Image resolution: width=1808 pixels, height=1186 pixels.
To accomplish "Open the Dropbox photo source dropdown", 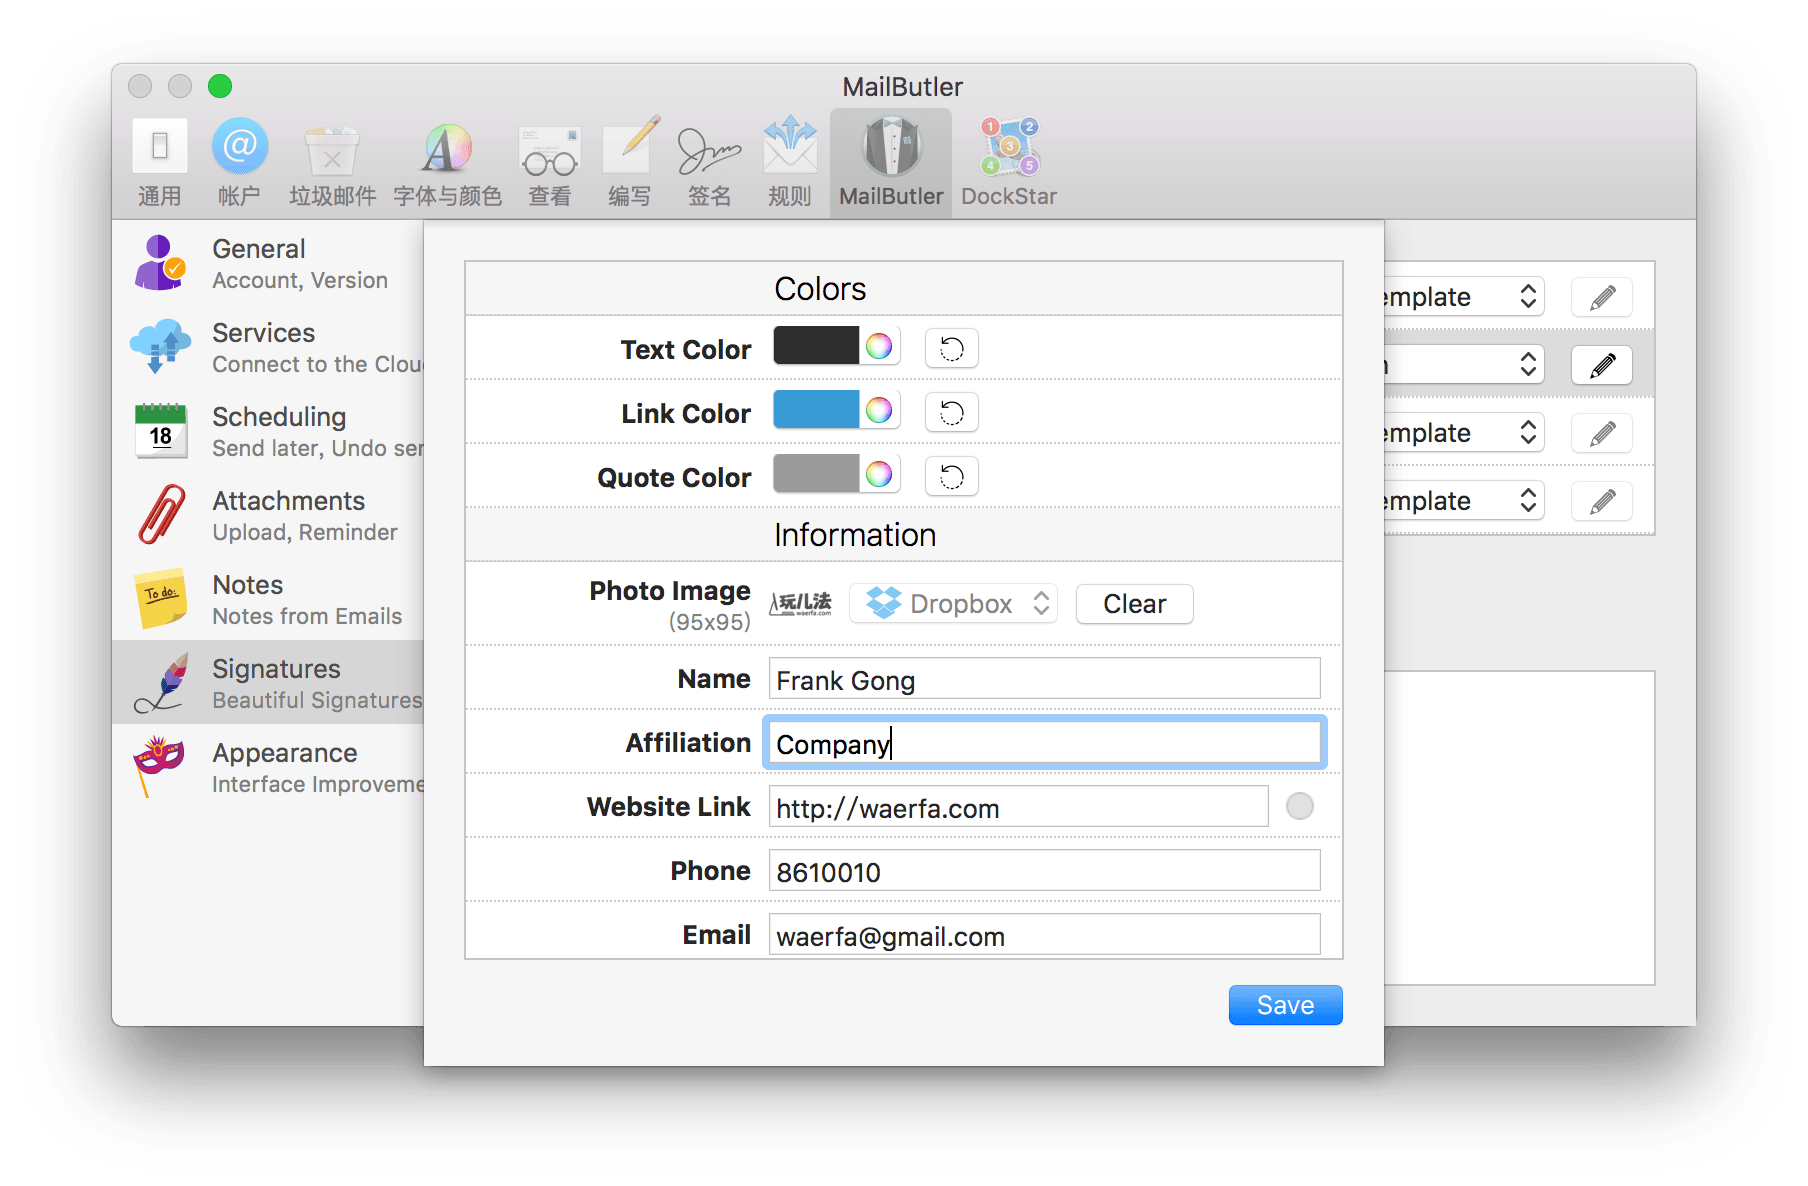I will (x=953, y=604).
